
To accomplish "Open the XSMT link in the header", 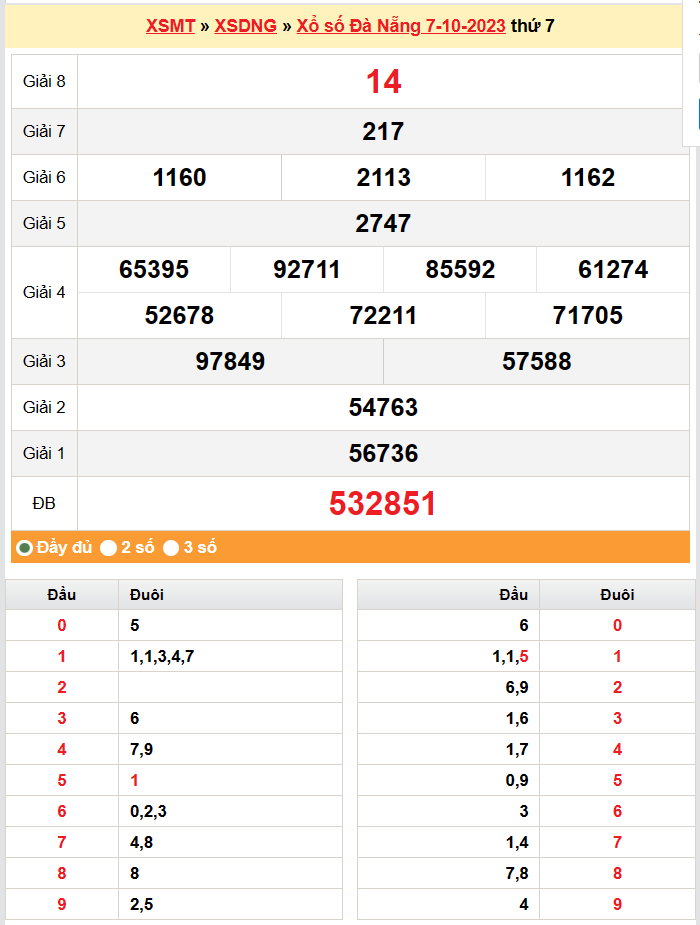I will 170,26.
